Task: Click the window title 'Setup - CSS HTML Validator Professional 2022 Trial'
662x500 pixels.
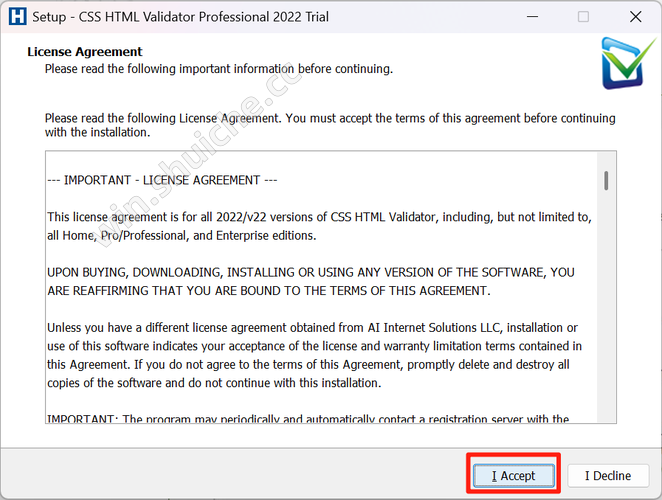Action: [x=180, y=17]
